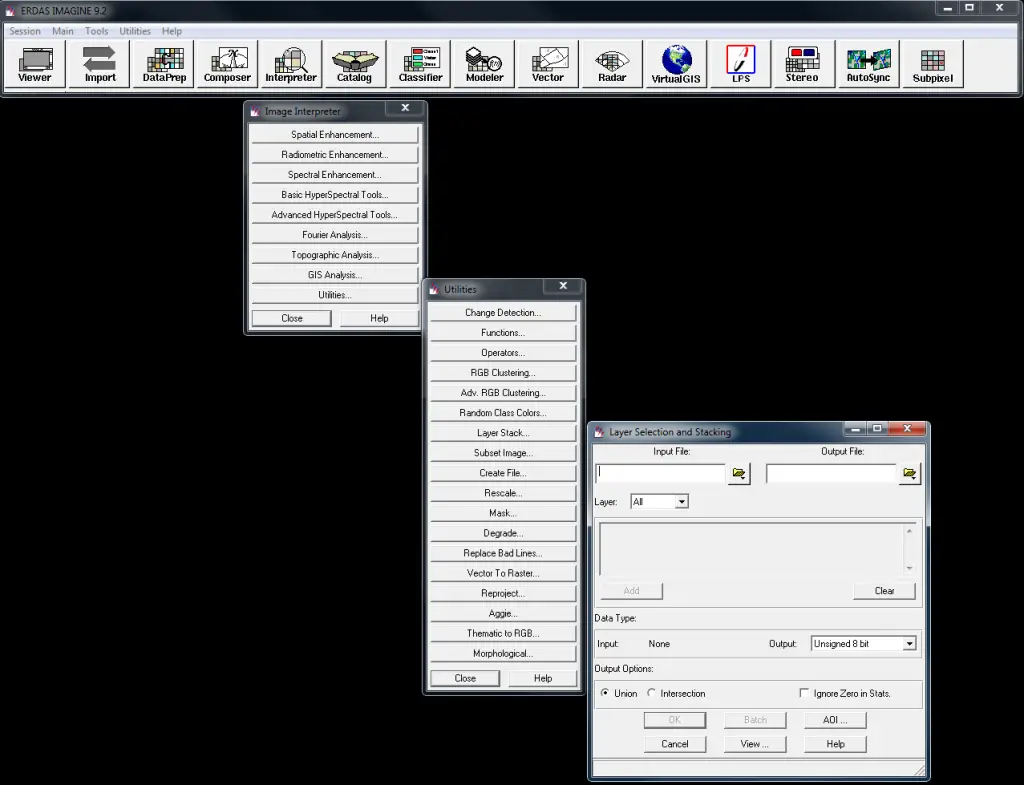Open the Main menu
This screenshot has height=785, width=1024.
63,31
